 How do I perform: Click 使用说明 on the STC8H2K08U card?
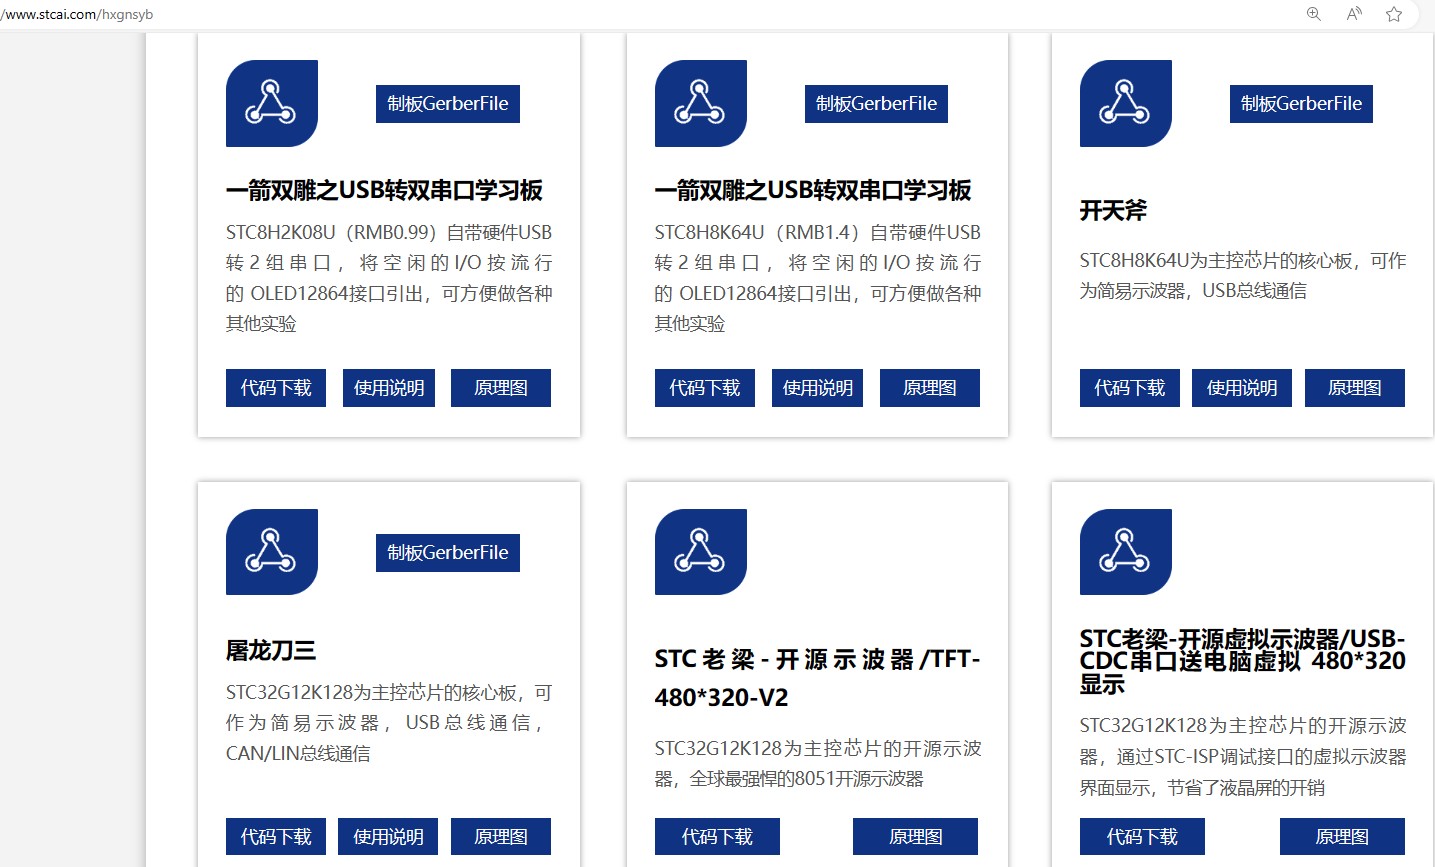tap(389, 388)
